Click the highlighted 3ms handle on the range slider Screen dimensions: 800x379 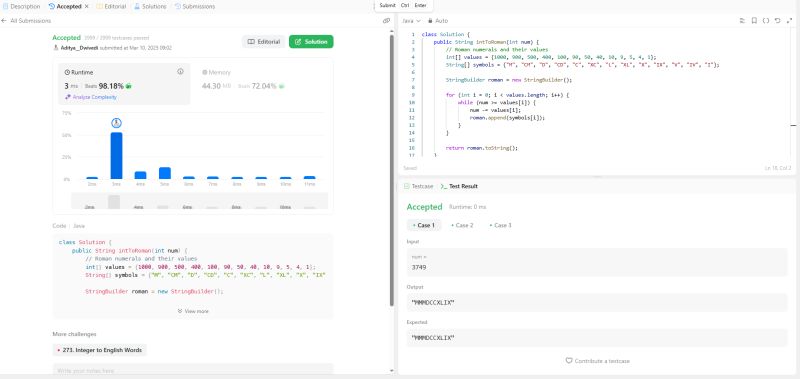pyautogui.click(x=114, y=201)
